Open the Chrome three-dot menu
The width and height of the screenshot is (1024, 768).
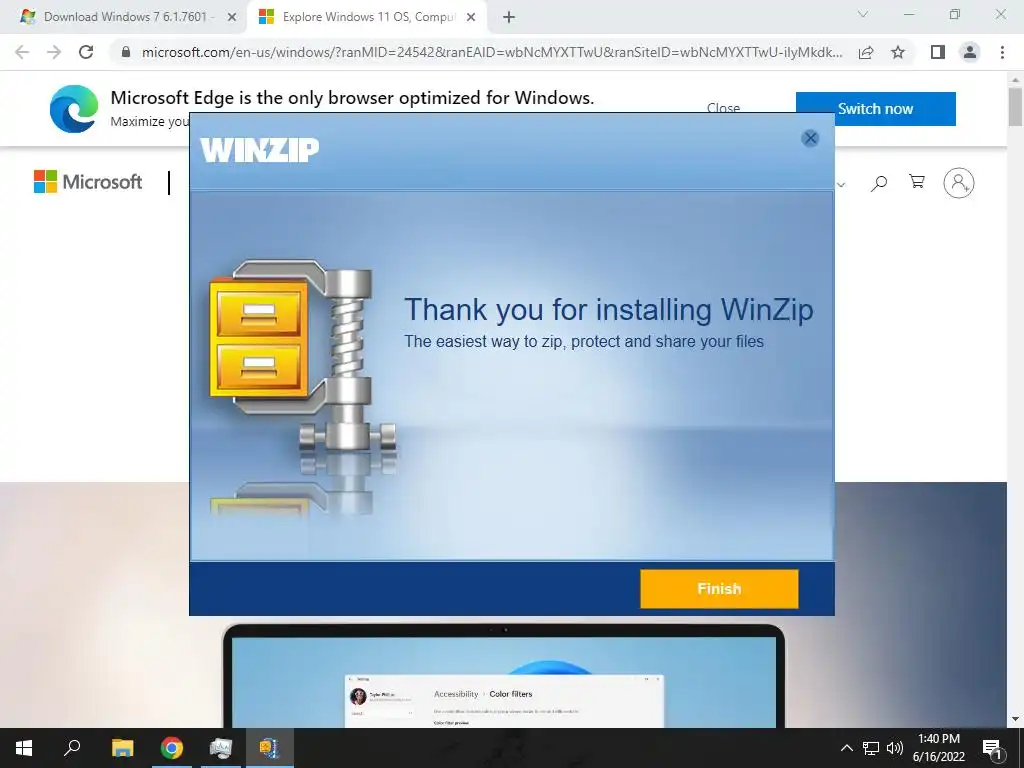[x=1002, y=52]
